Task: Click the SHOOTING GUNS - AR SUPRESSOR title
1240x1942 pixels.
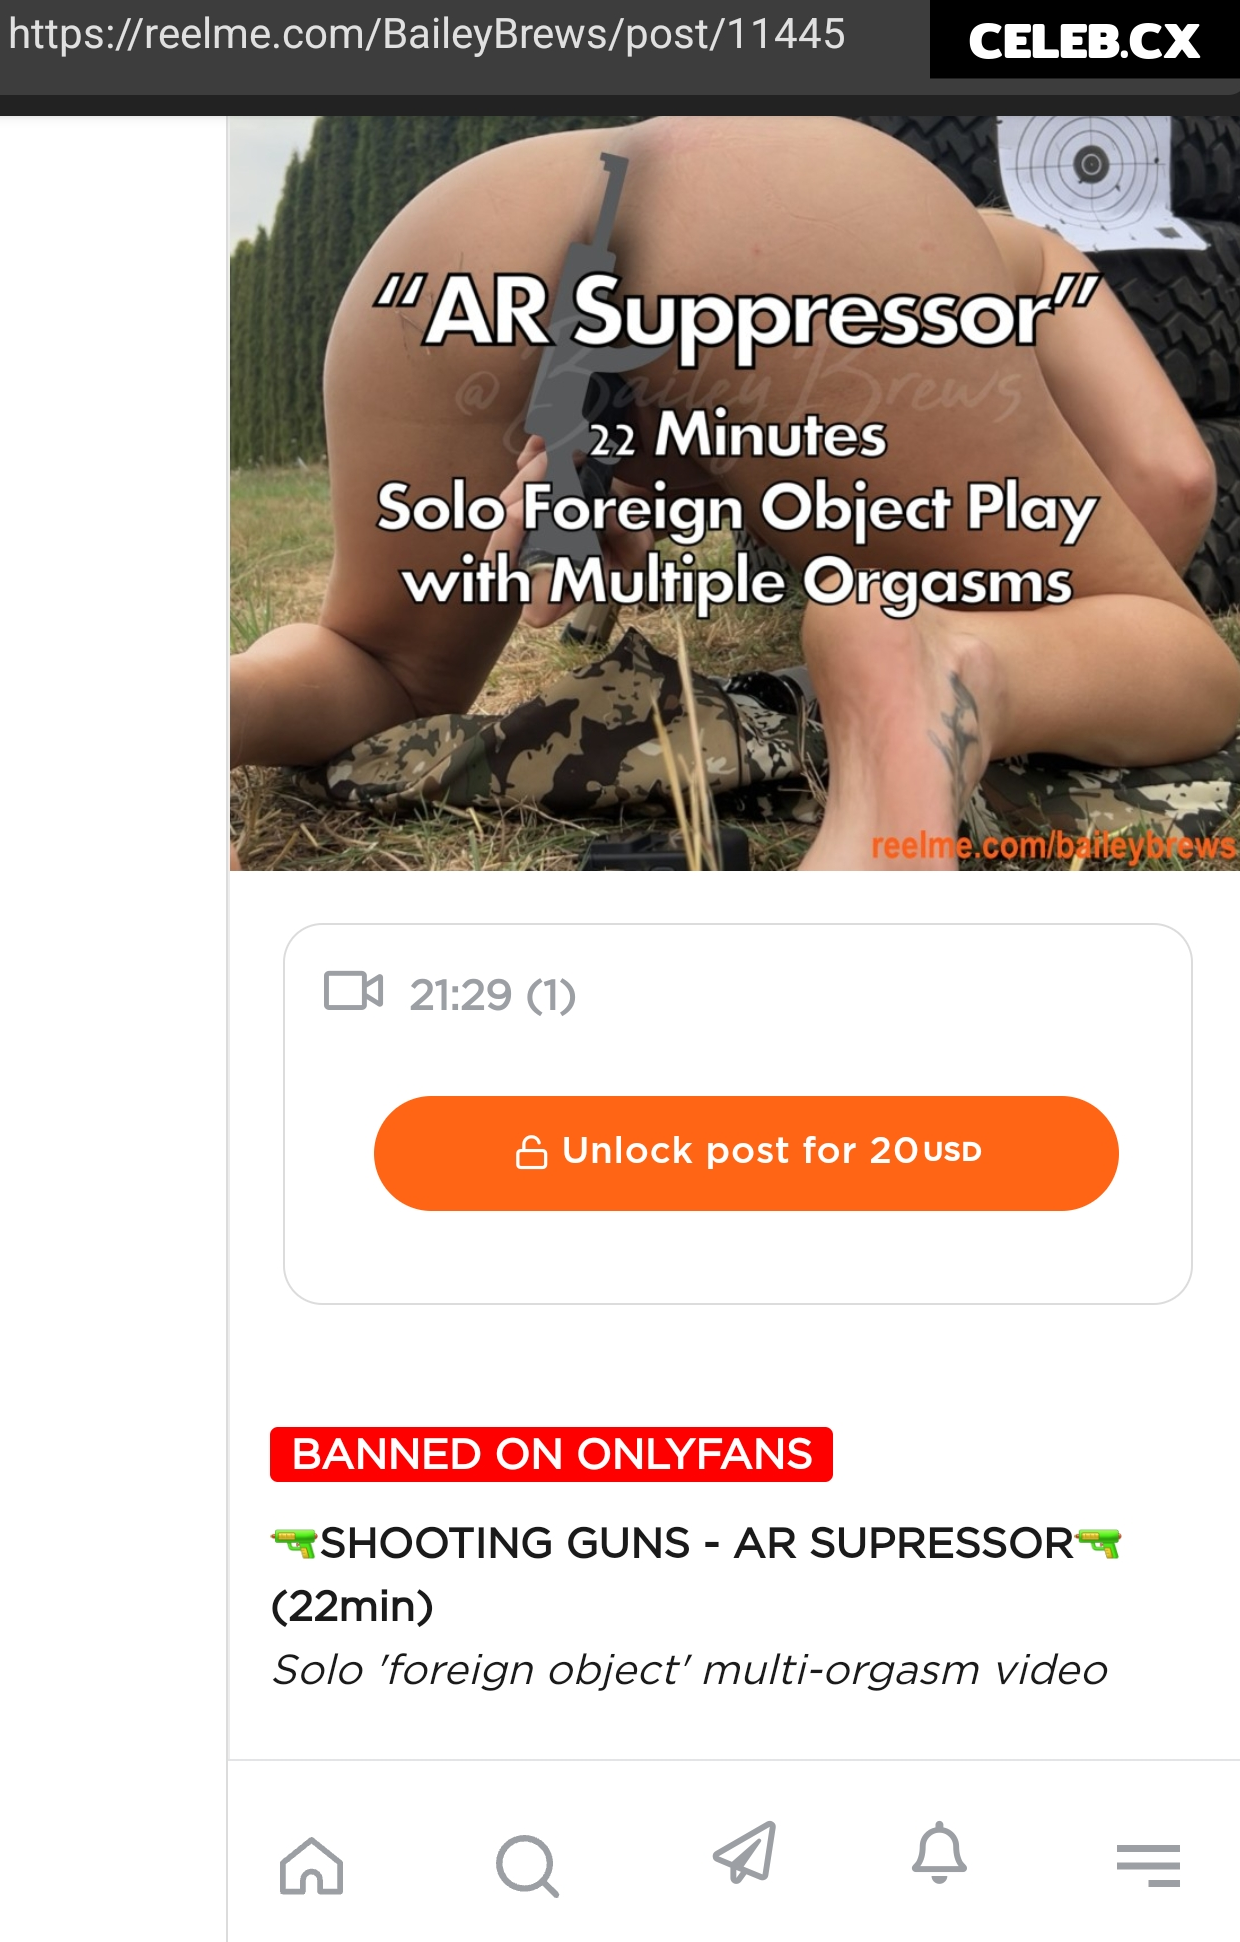Action: pyautogui.click(x=696, y=1543)
